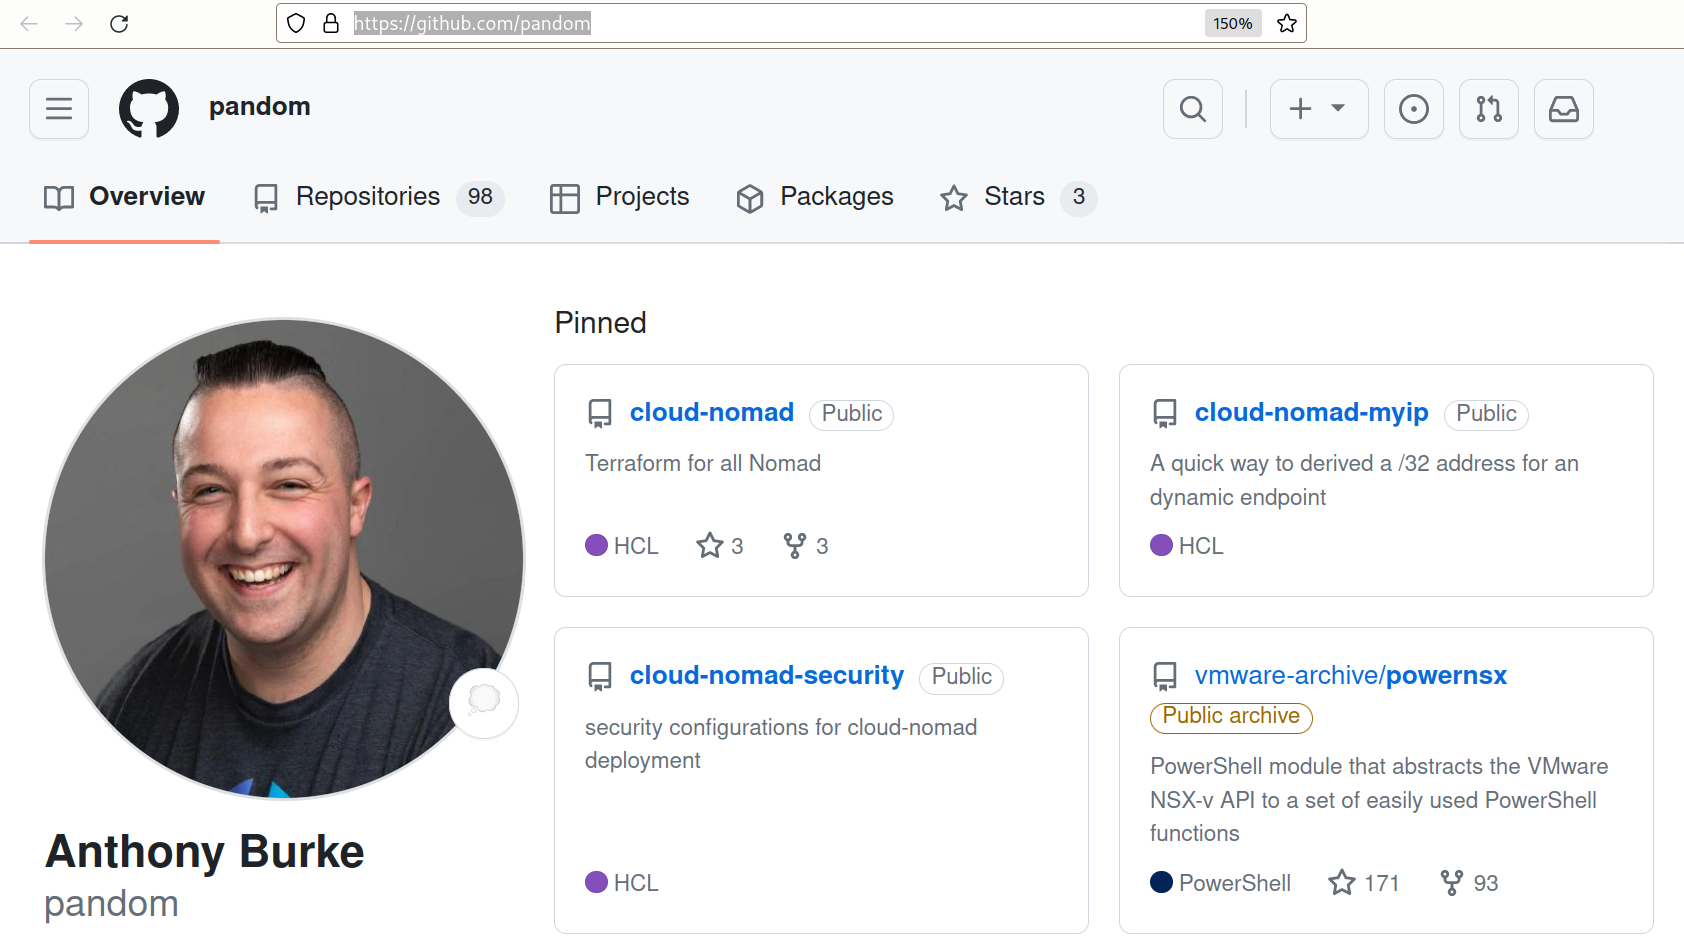Click the PowerShell language color dot

coord(1161,882)
